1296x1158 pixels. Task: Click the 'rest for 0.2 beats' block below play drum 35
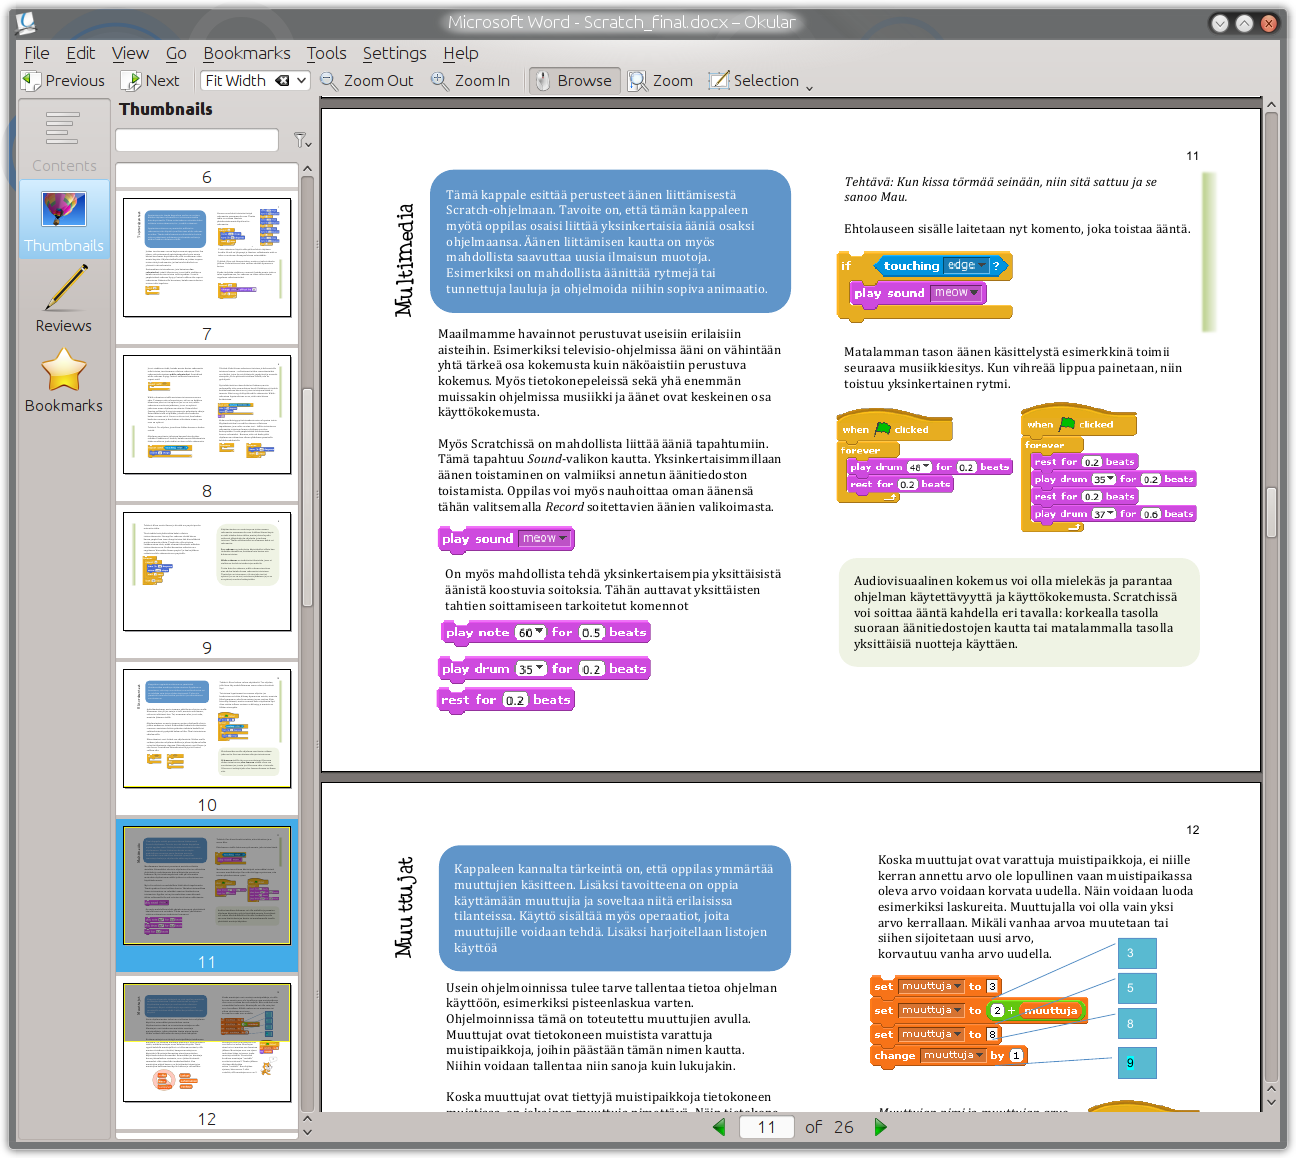pyautogui.click(x=506, y=700)
